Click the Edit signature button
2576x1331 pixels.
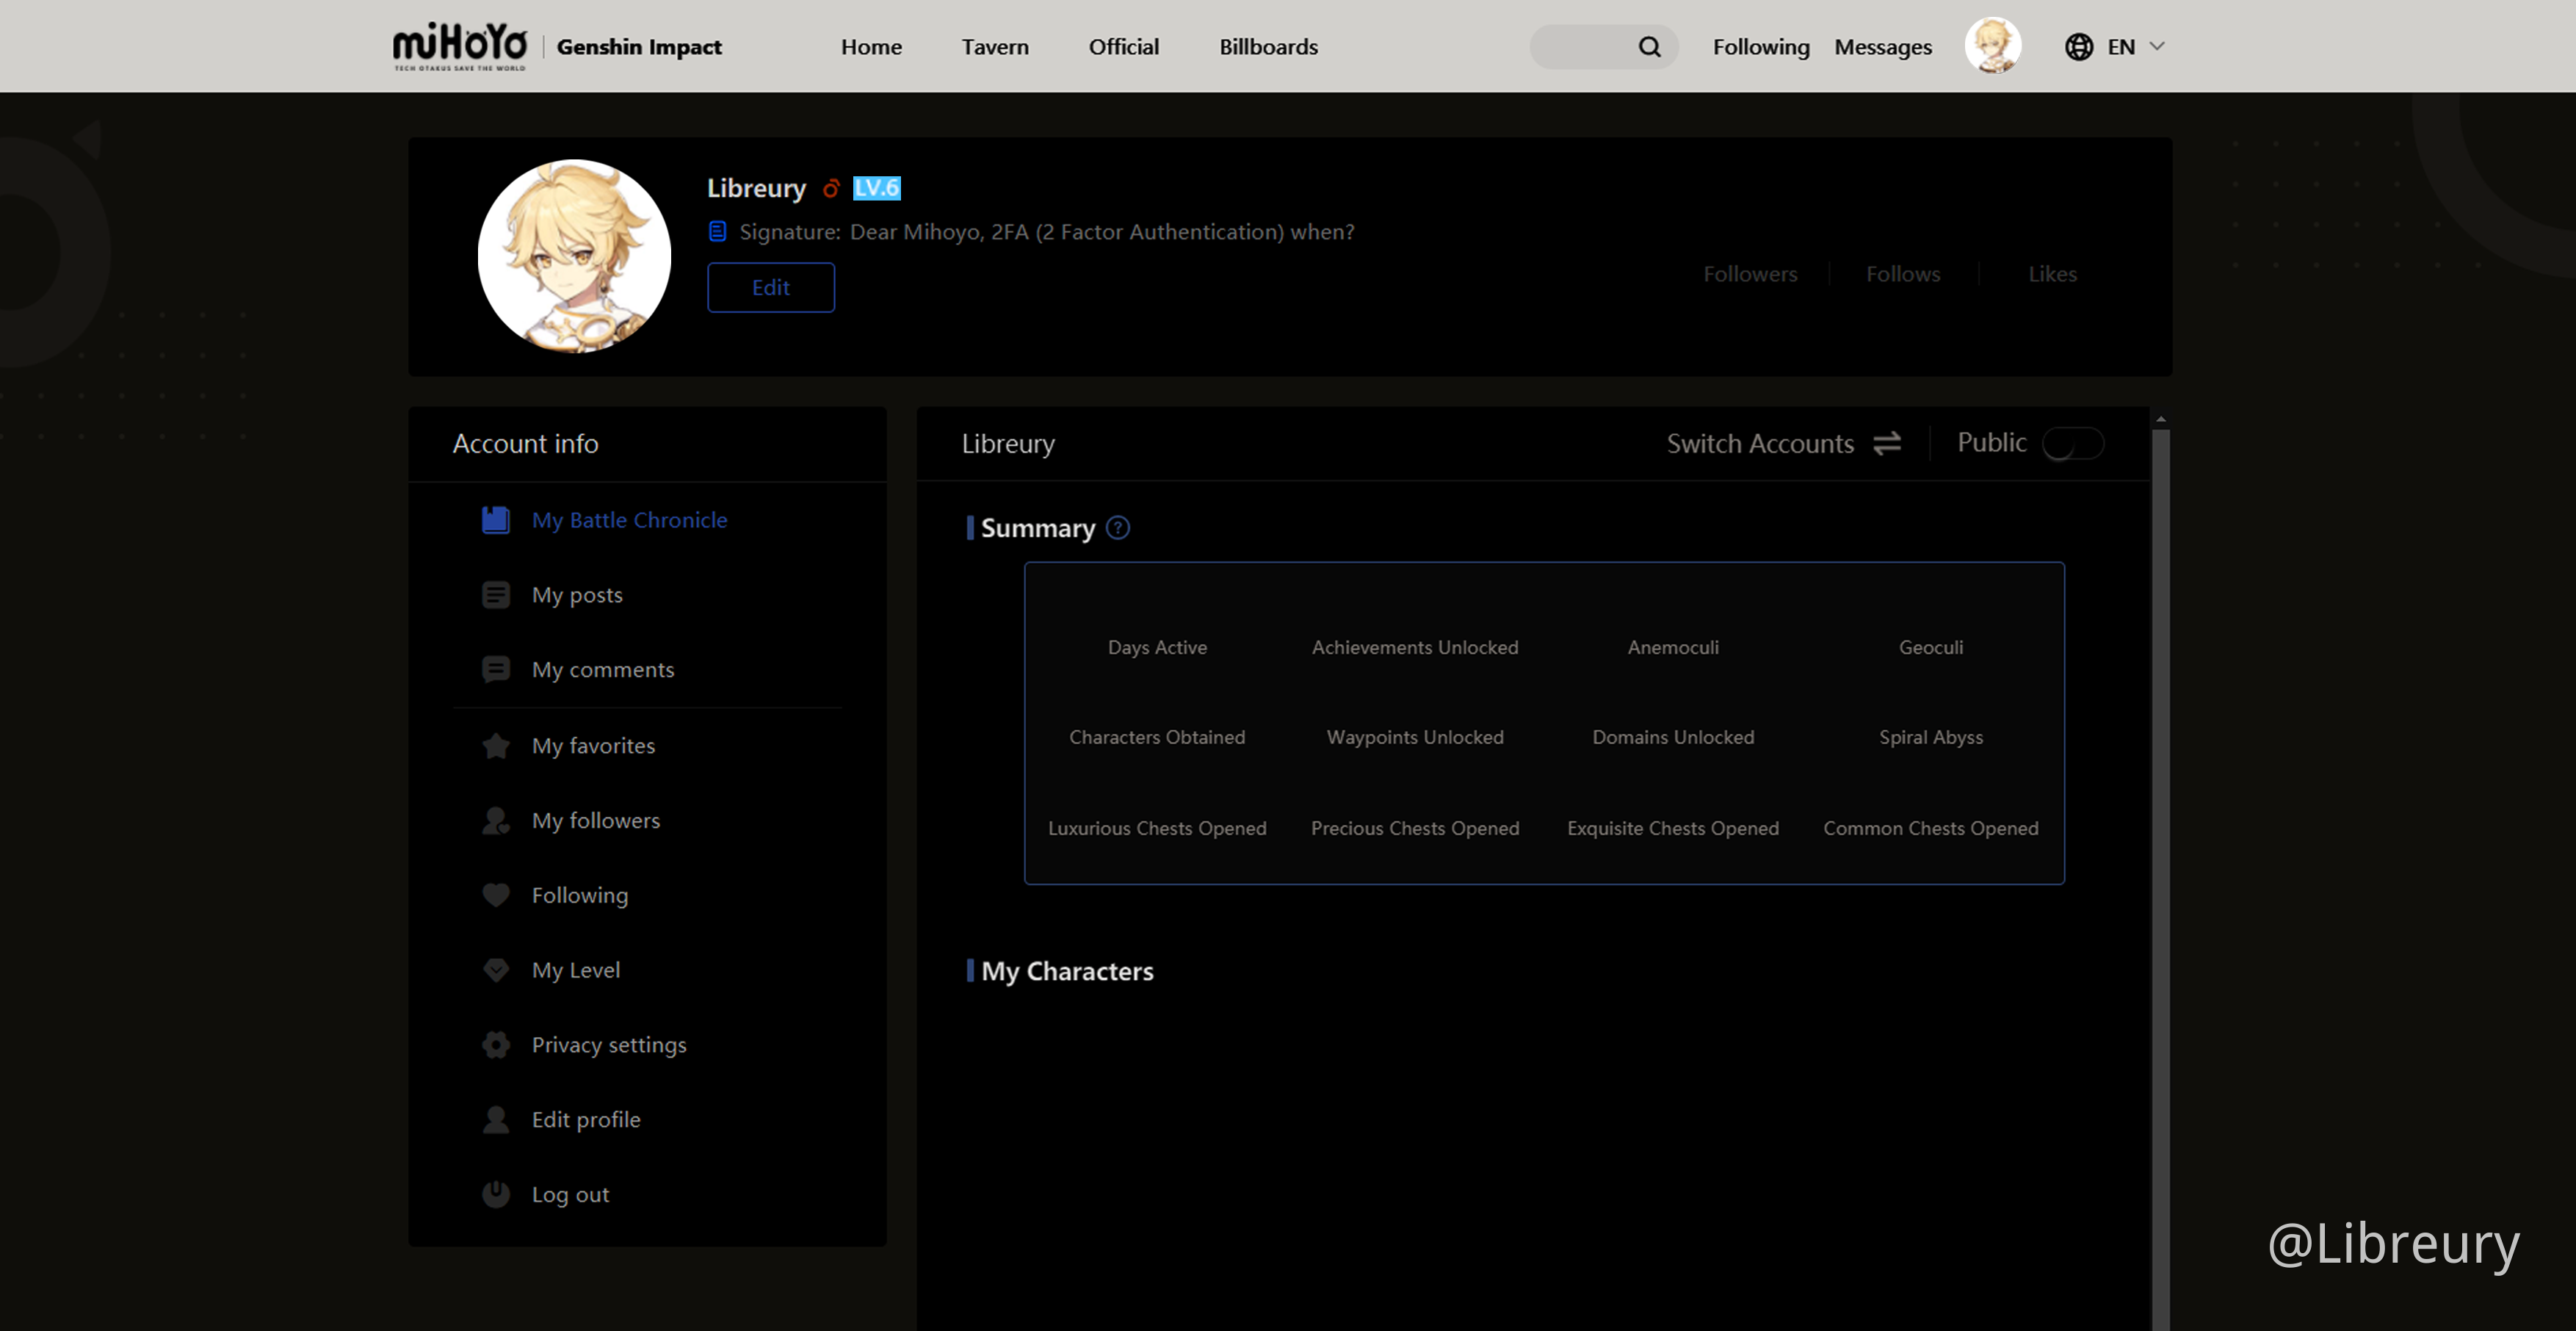770,287
